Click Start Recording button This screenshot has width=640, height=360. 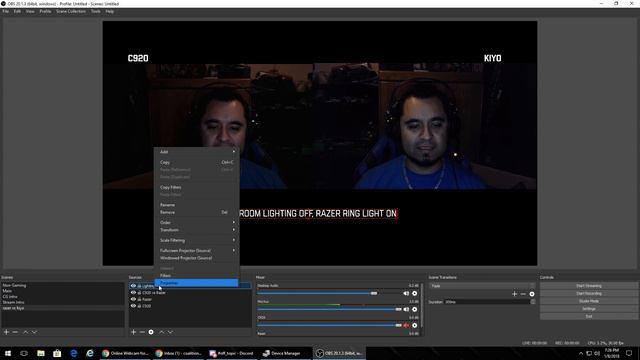click(x=589, y=293)
